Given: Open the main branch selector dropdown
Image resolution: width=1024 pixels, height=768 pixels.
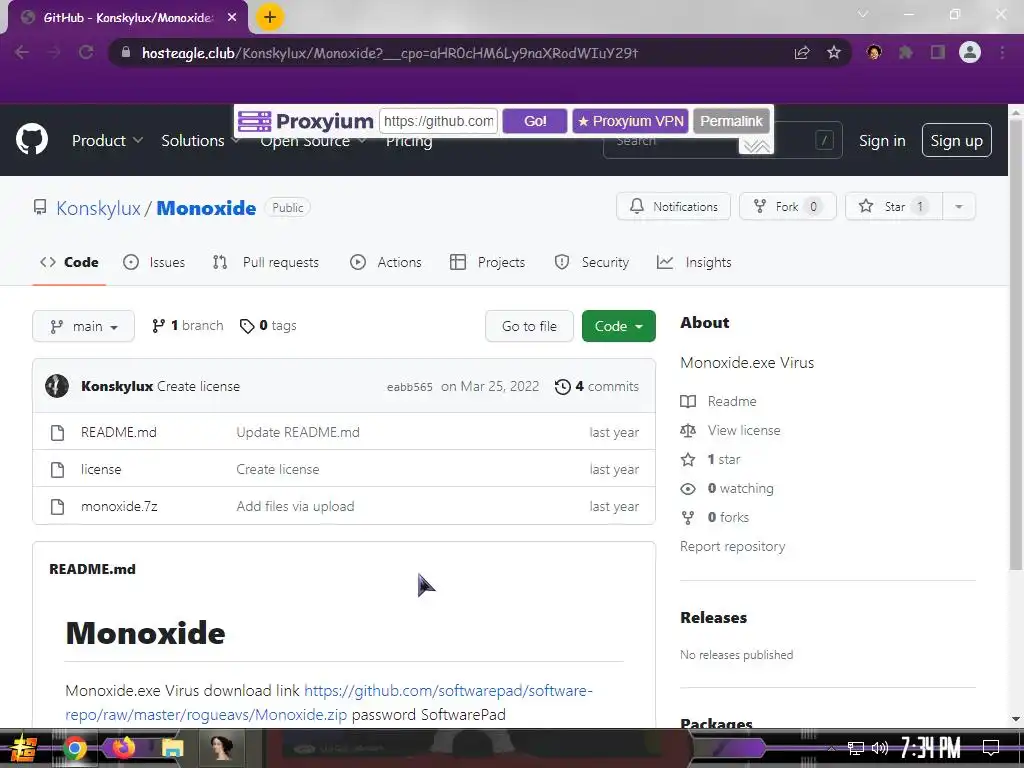Looking at the screenshot, I should click(x=84, y=326).
